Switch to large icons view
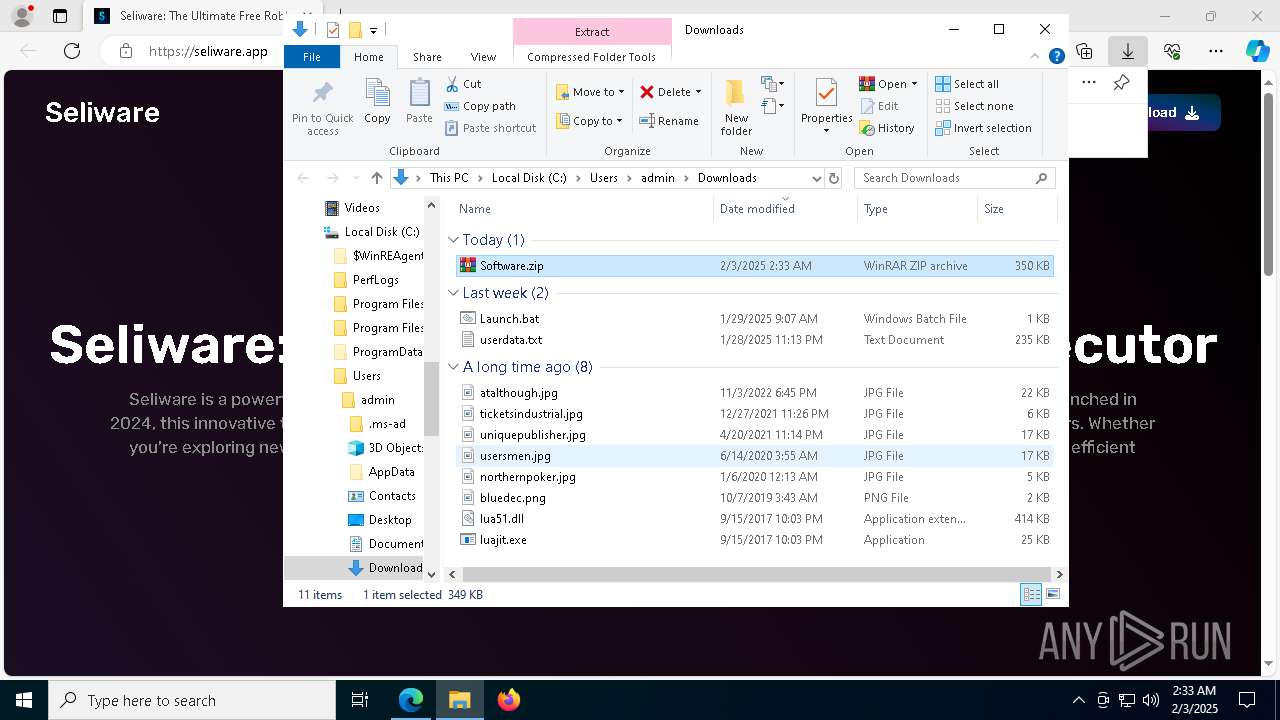1280x720 pixels. [x=1052, y=595]
